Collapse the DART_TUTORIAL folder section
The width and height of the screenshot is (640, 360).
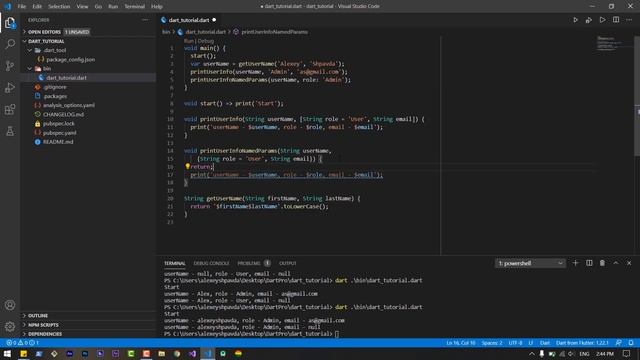(46, 41)
